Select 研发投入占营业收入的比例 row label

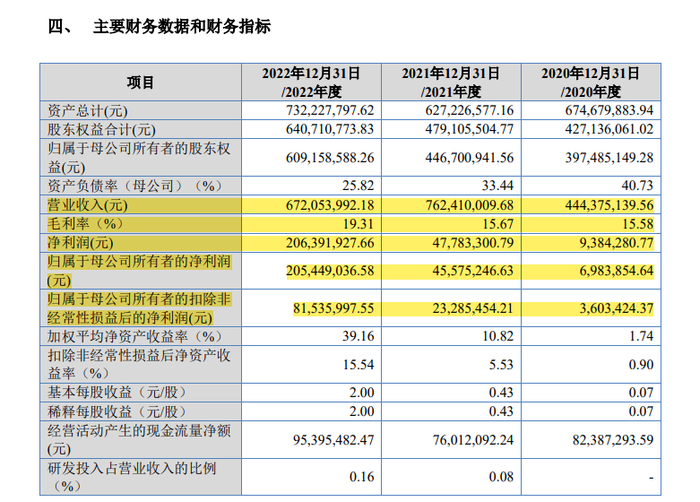pyautogui.click(x=132, y=477)
